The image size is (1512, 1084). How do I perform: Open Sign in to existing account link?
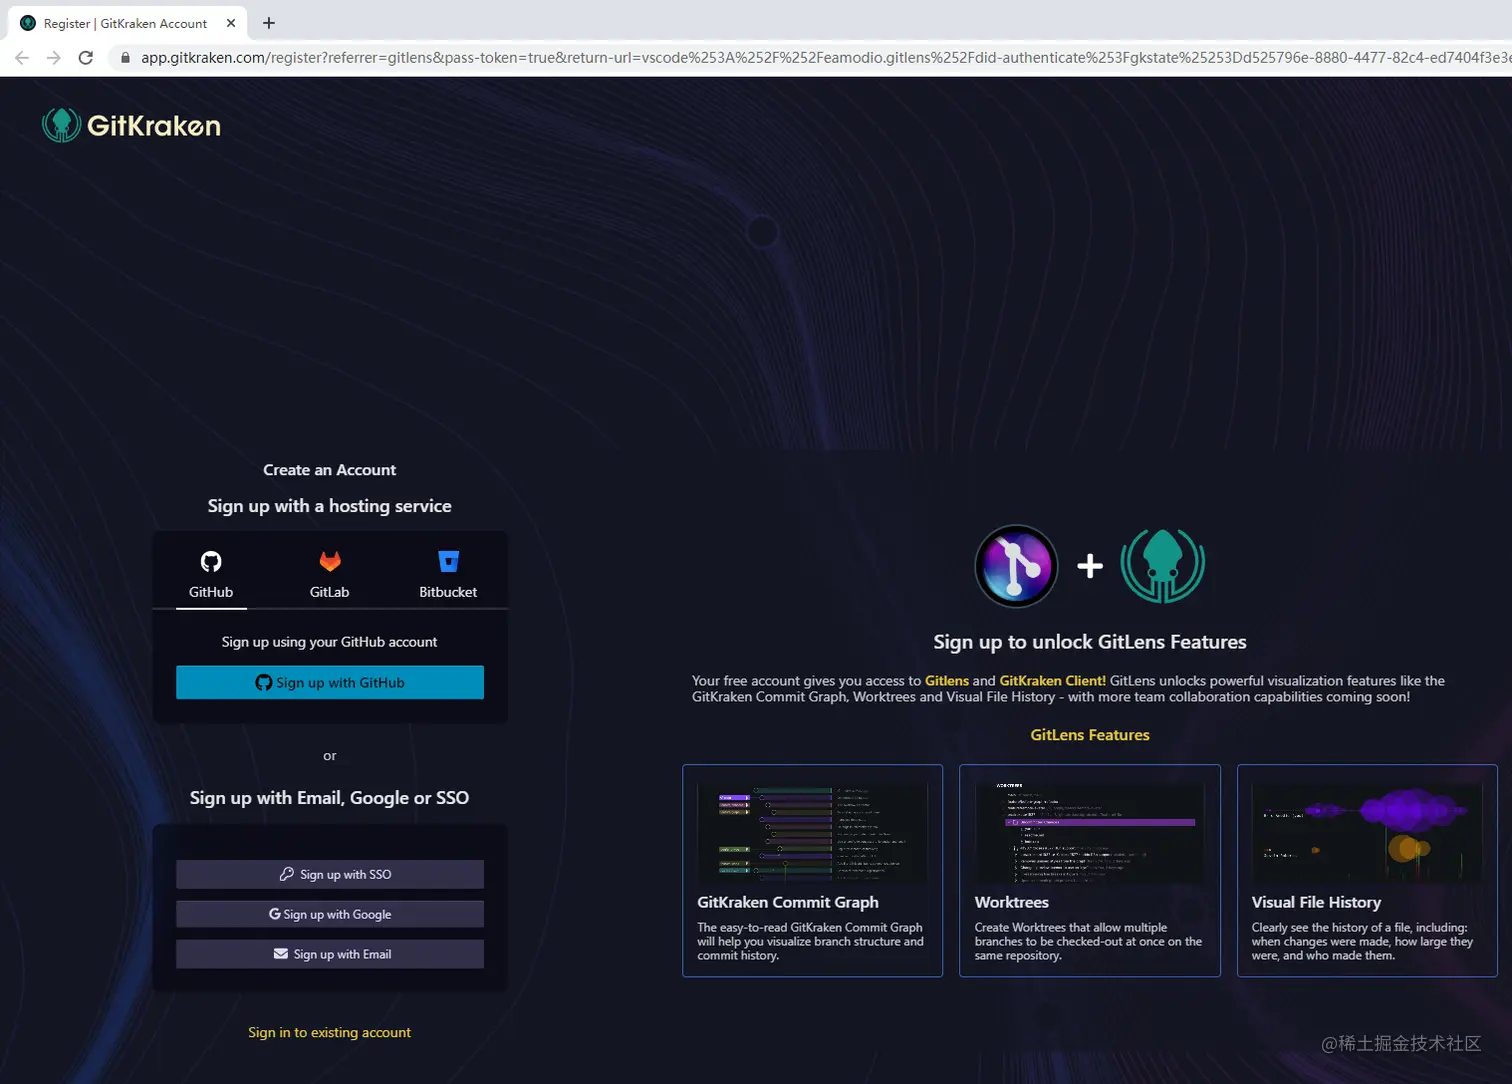point(329,1032)
